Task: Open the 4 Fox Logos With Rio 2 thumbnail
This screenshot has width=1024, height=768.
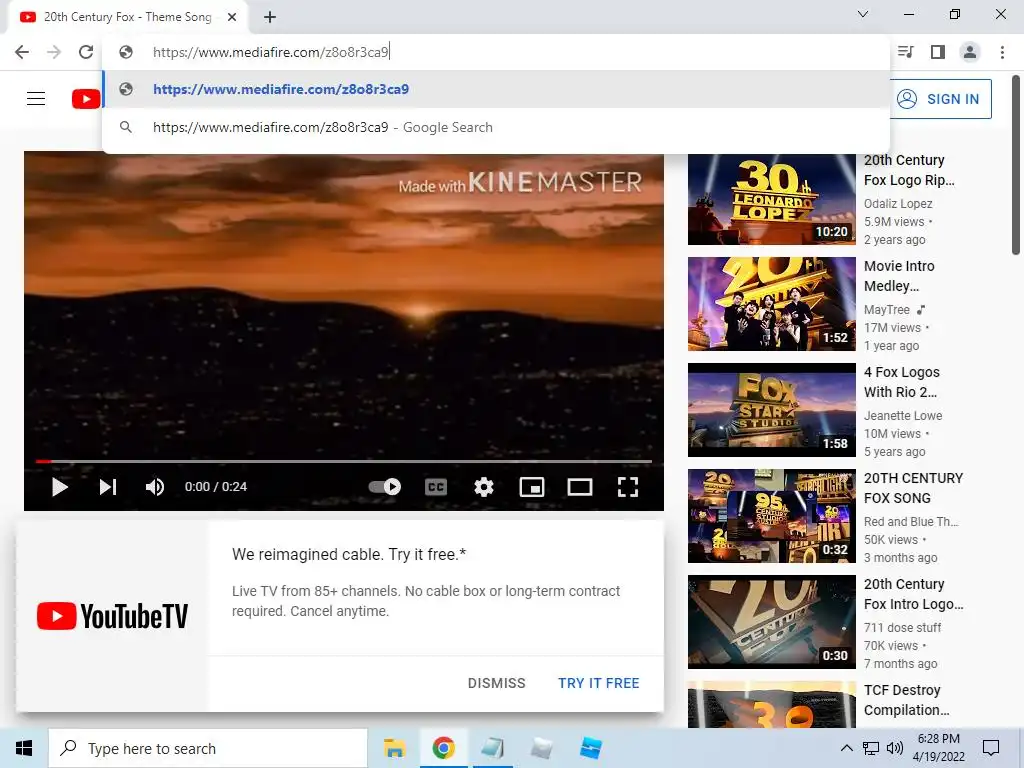Action: point(771,409)
